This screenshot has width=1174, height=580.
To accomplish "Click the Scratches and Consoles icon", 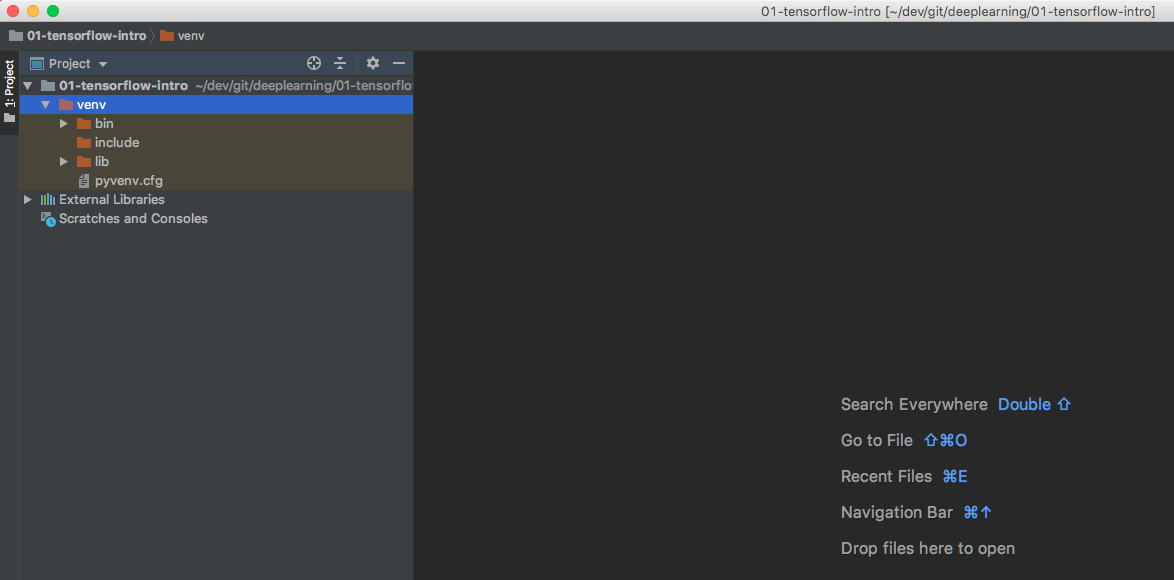I will click(47, 219).
